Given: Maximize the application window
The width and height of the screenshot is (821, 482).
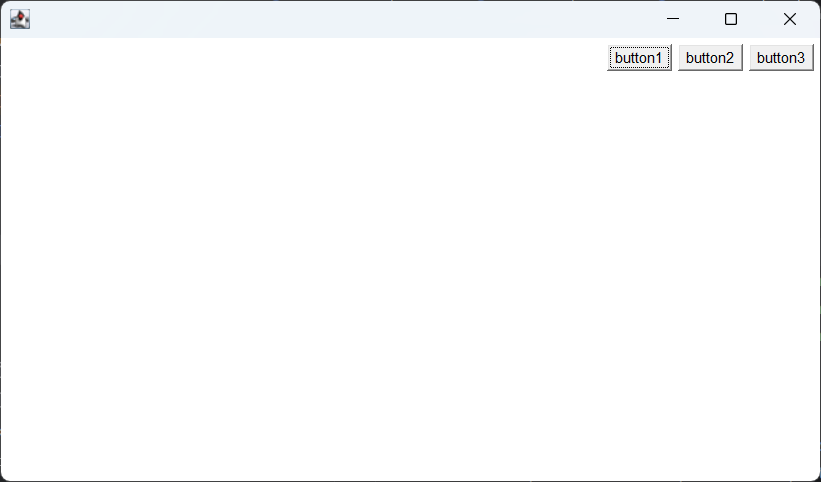Looking at the screenshot, I should [x=731, y=19].
